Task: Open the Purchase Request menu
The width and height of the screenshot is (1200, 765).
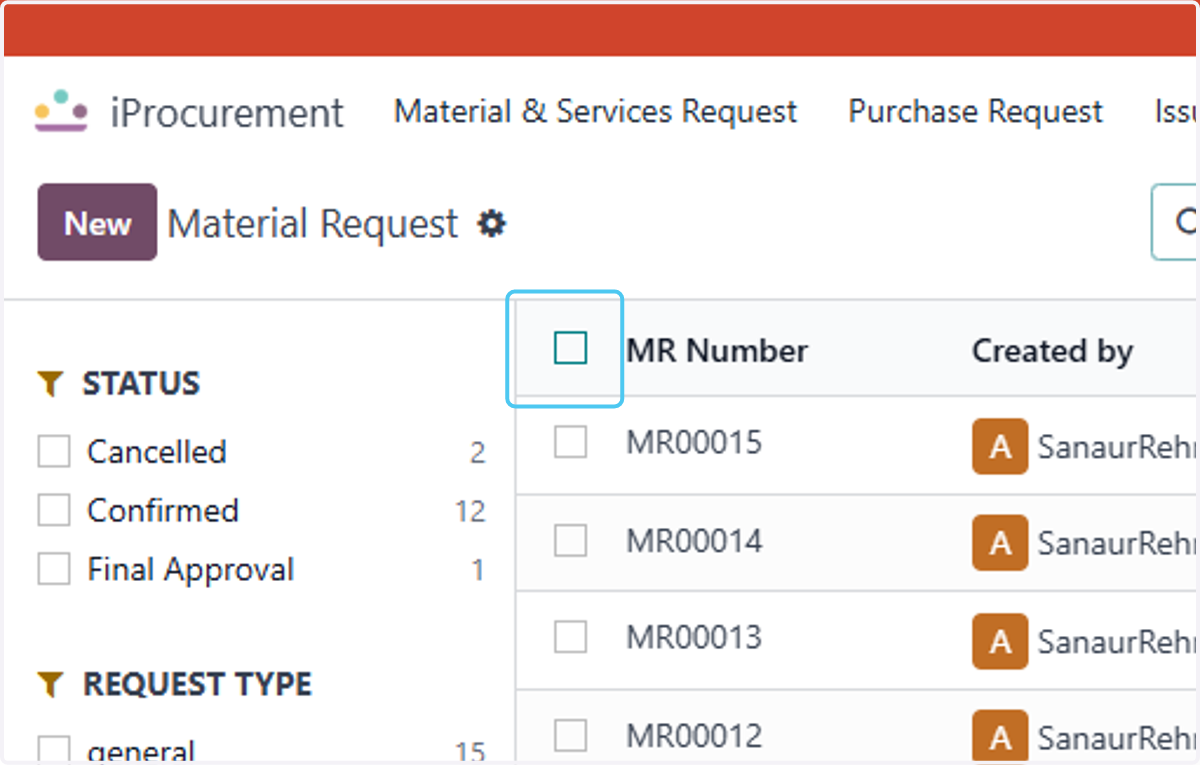Action: click(976, 111)
